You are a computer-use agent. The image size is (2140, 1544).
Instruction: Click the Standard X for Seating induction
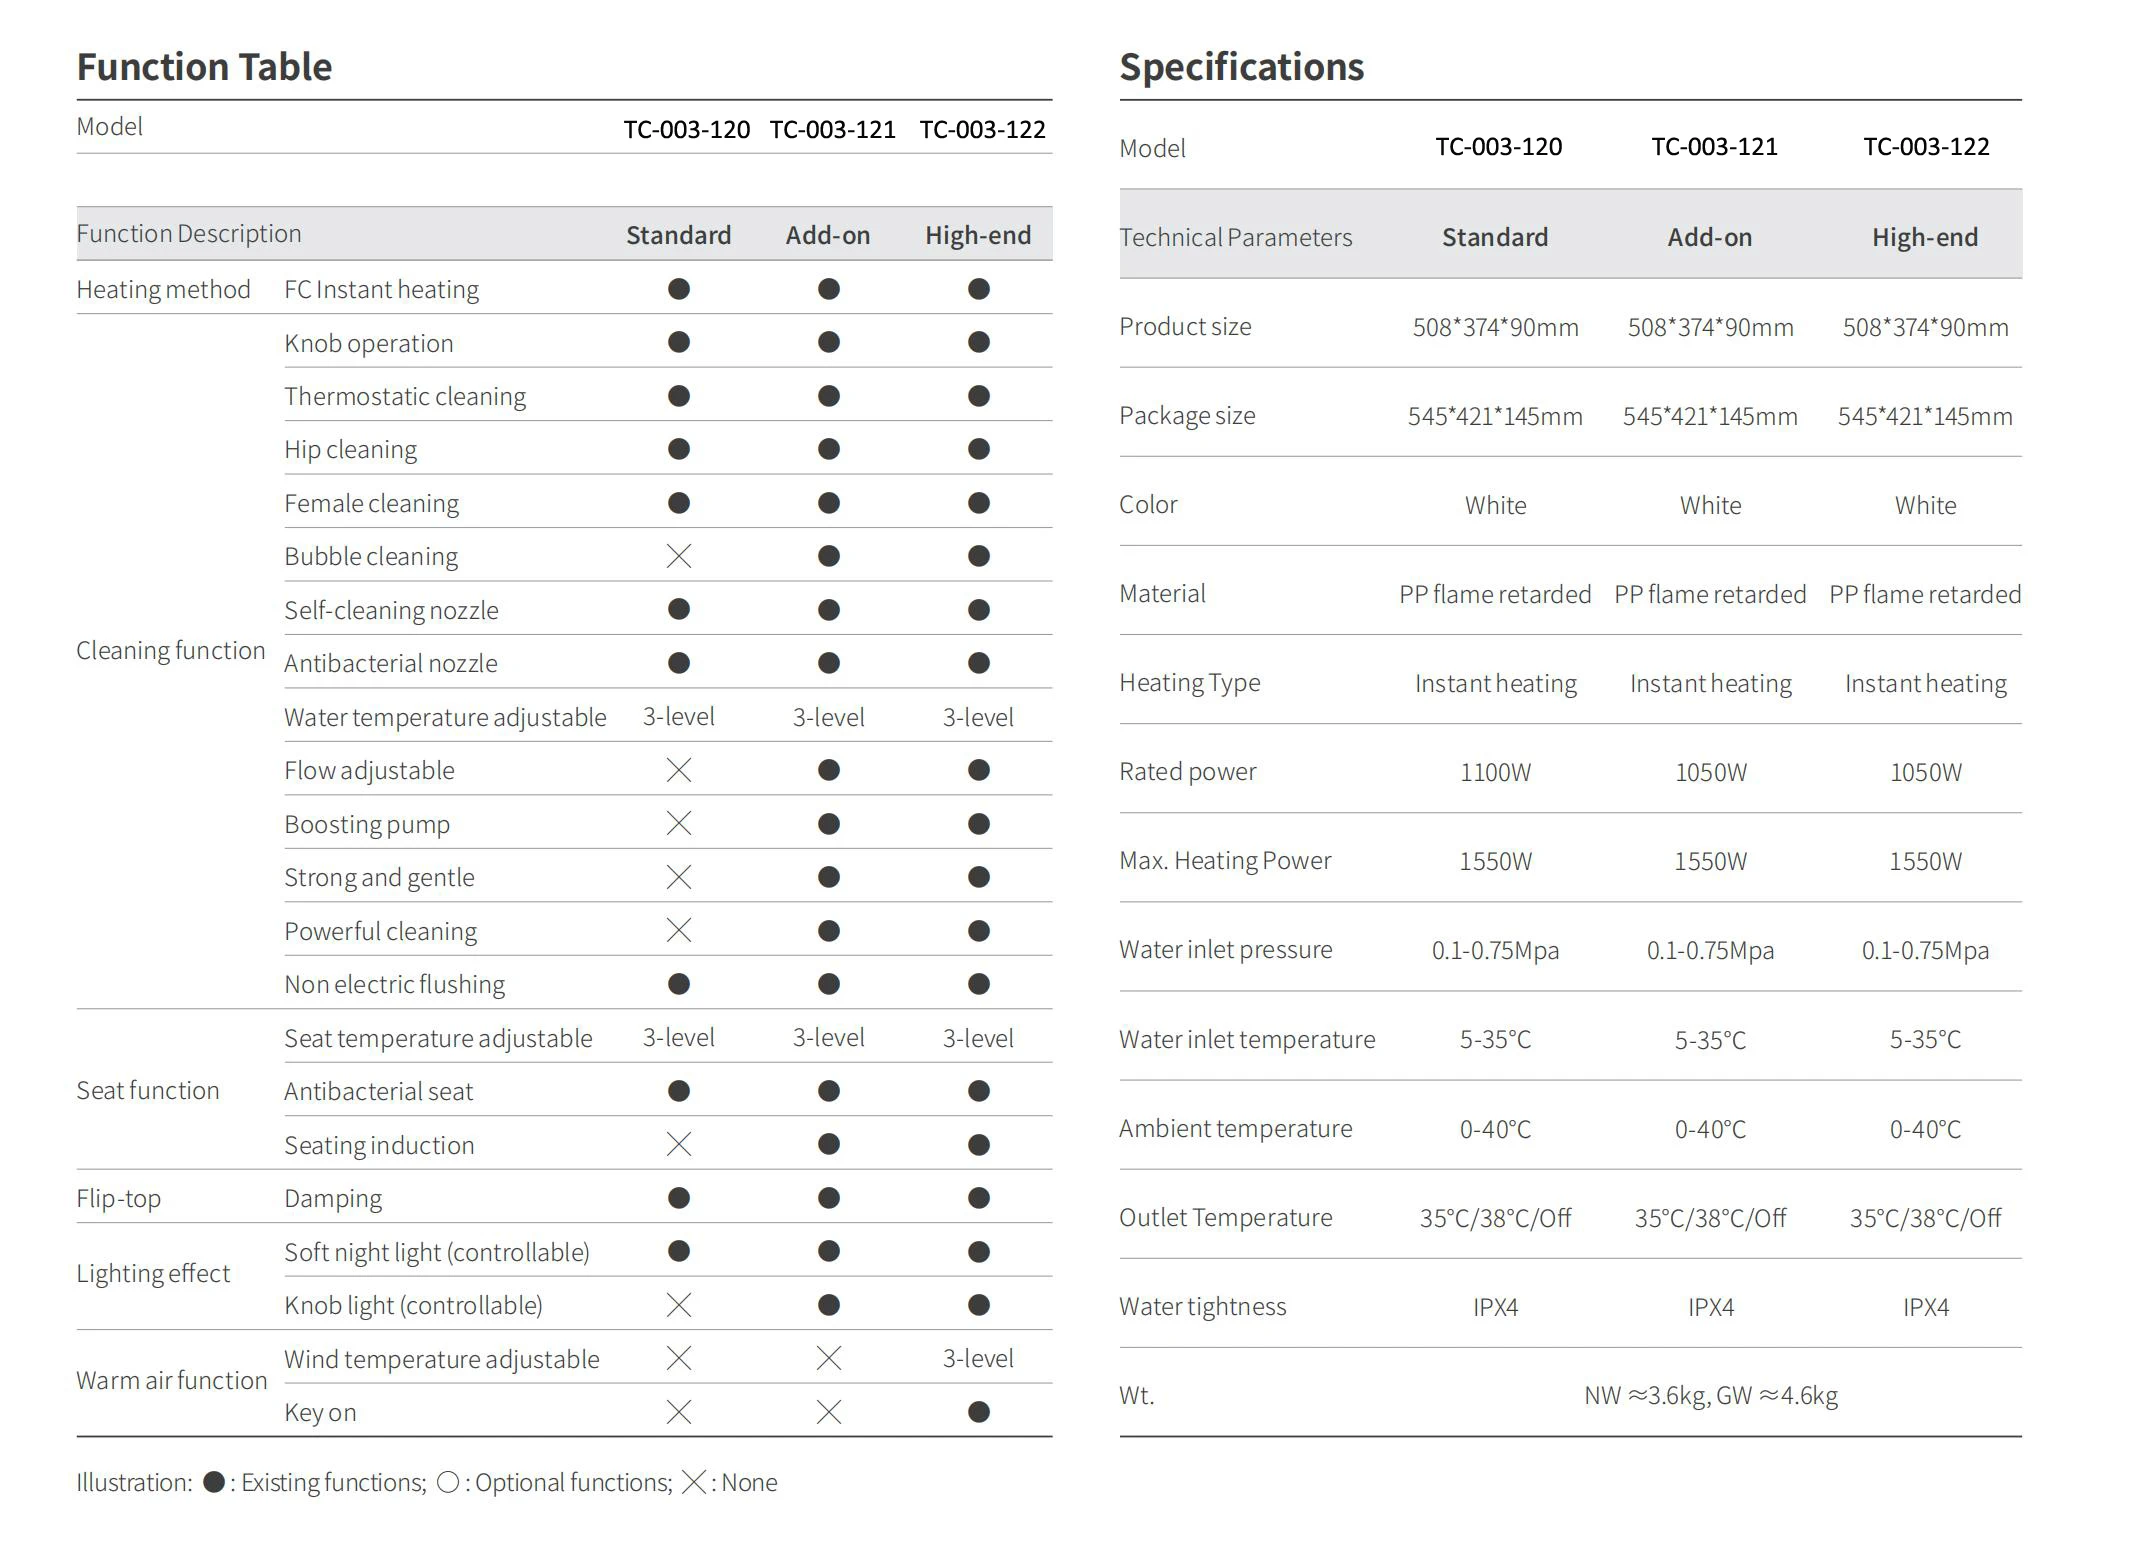tap(678, 1144)
